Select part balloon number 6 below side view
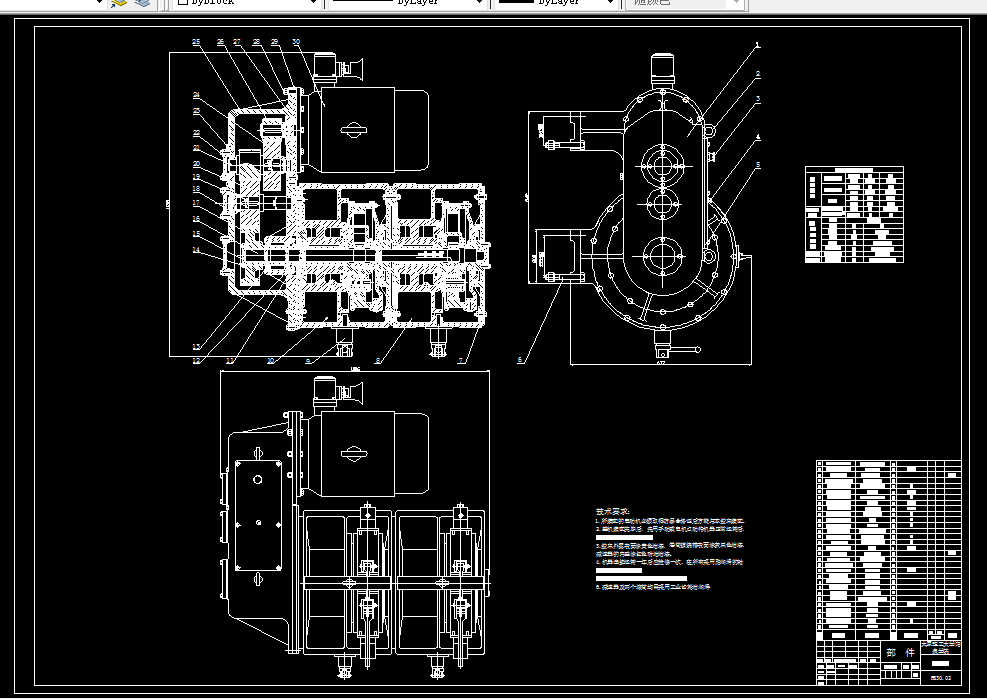The image size is (987, 699). point(520,360)
